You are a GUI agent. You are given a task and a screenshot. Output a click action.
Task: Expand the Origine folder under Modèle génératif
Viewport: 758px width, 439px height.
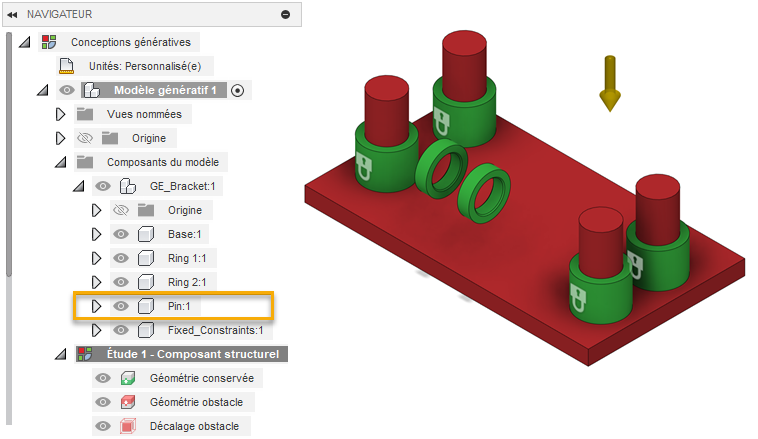[x=60, y=138]
